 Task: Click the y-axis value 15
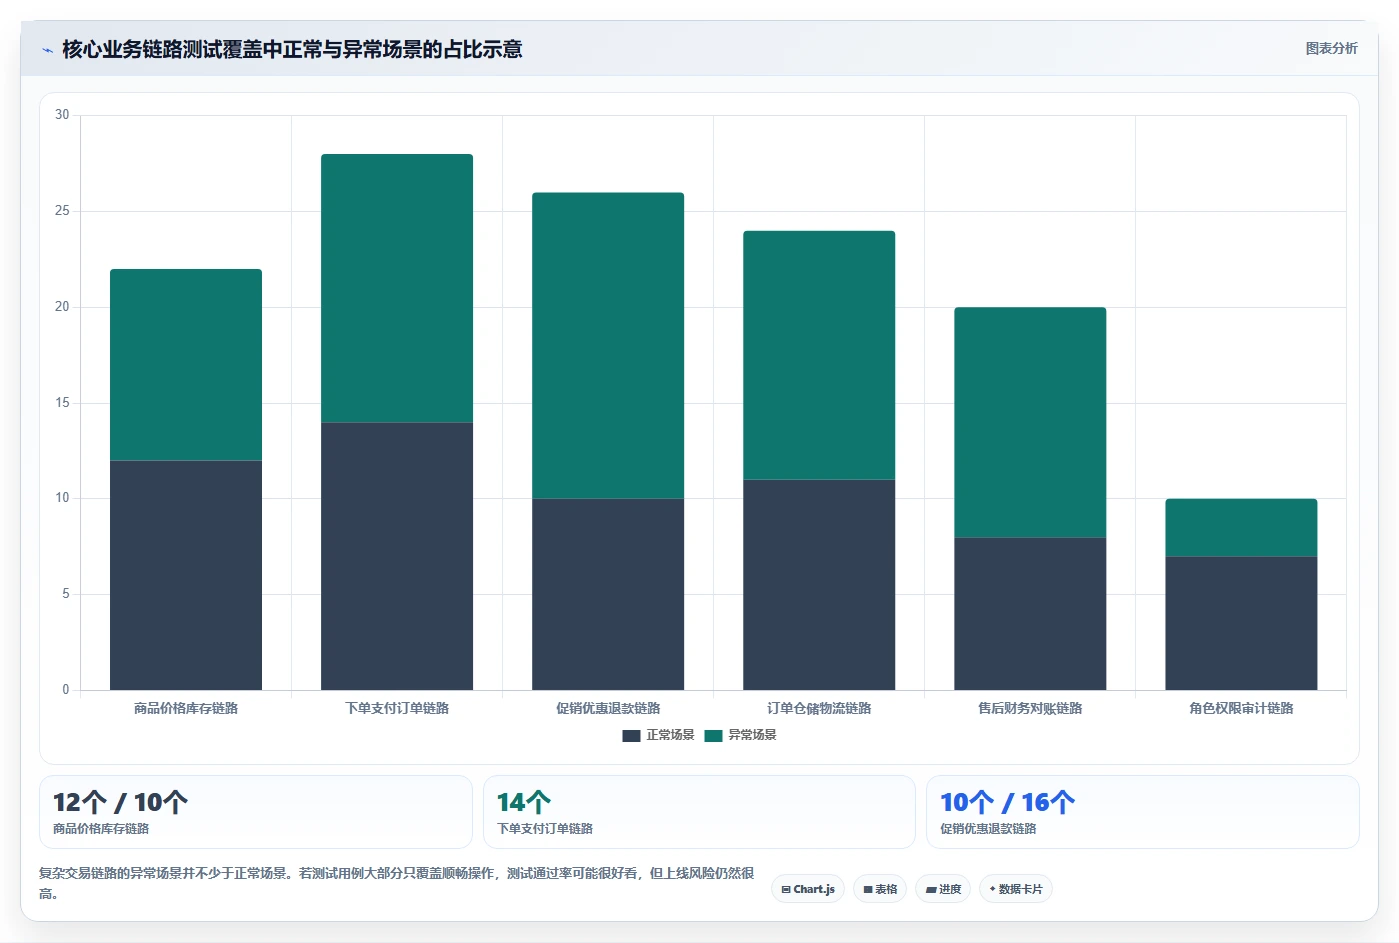(62, 403)
